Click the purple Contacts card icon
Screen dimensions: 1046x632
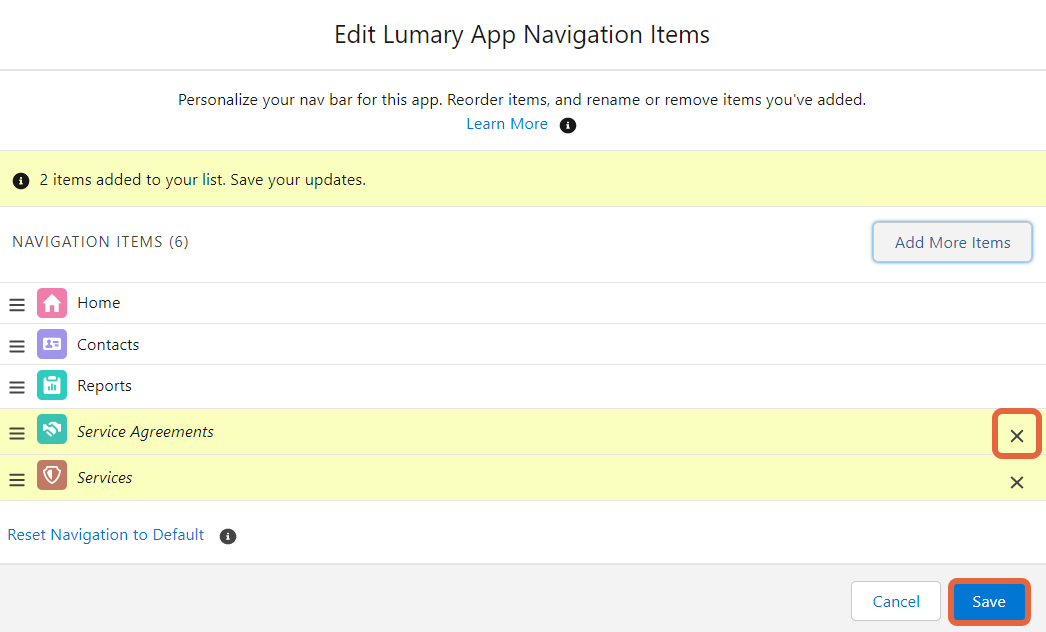52,344
